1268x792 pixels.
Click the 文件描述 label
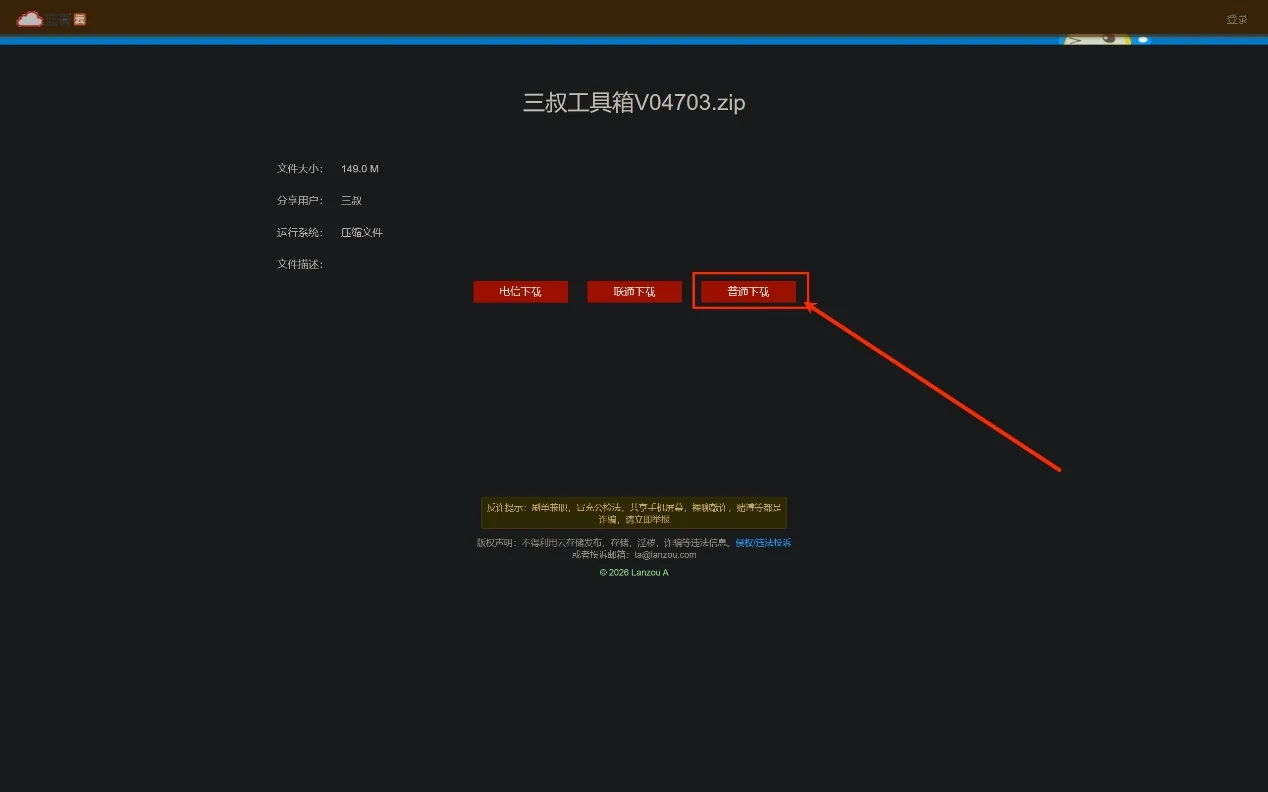pos(300,264)
